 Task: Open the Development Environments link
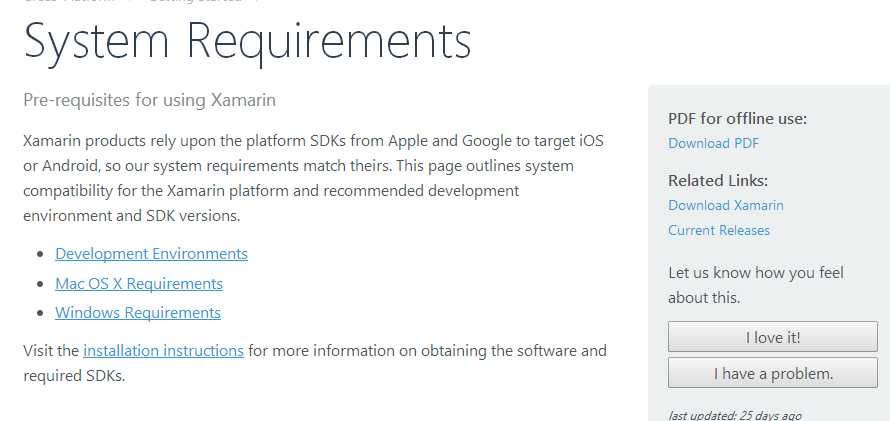coord(152,254)
